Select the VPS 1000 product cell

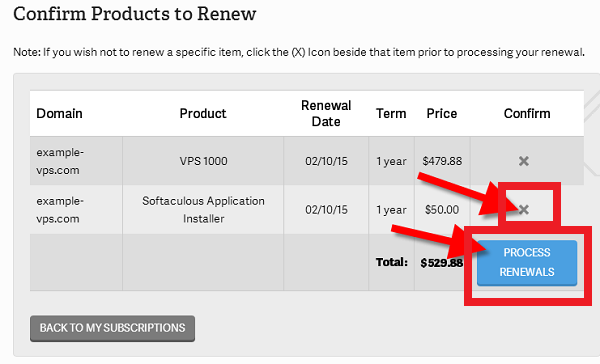(x=203, y=161)
